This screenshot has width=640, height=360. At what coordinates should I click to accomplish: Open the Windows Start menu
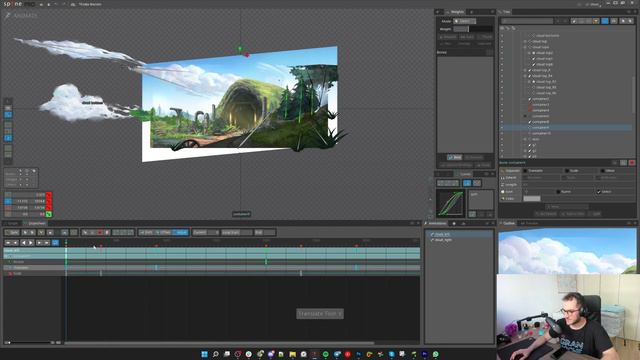click(204, 354)
